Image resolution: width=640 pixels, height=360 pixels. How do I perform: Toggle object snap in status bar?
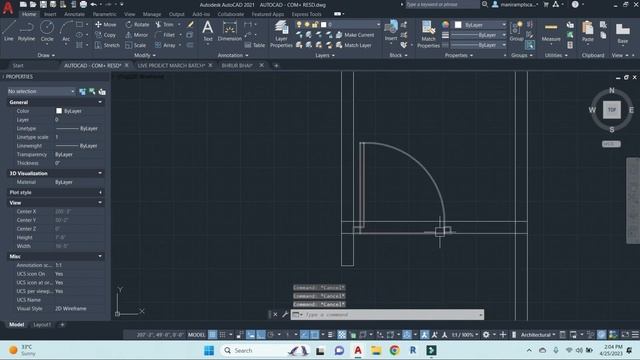(x=315, y=335)
